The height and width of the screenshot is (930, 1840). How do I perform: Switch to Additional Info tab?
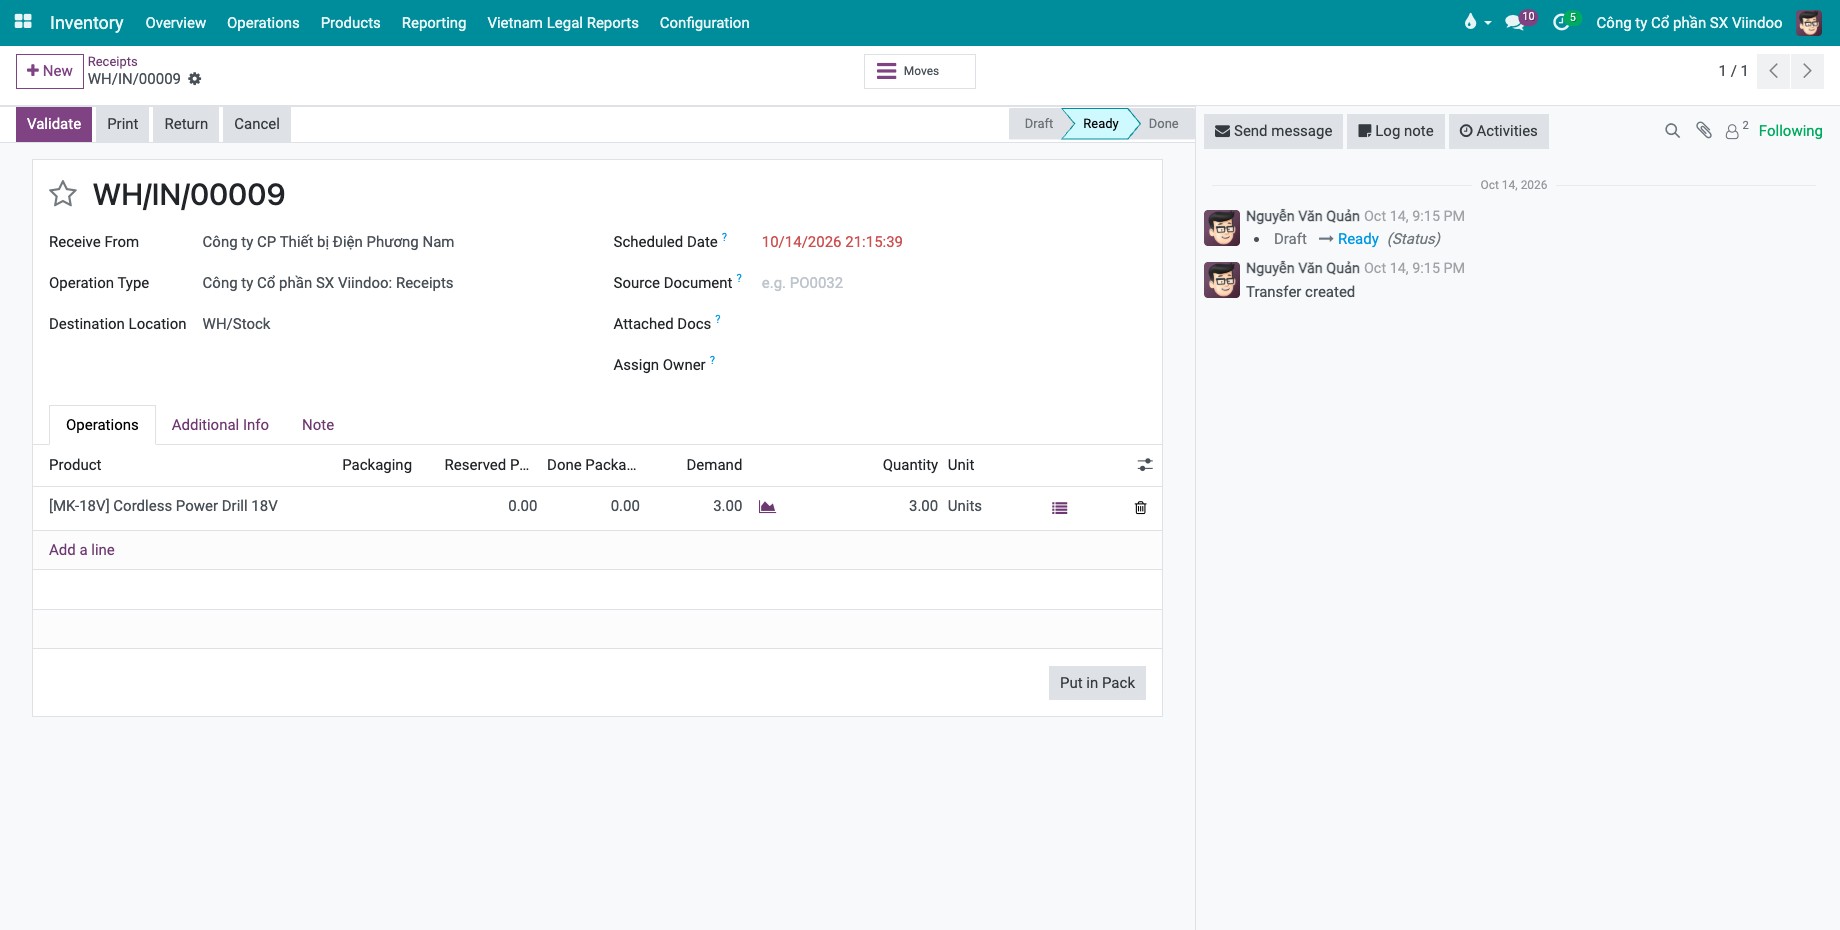220,425
